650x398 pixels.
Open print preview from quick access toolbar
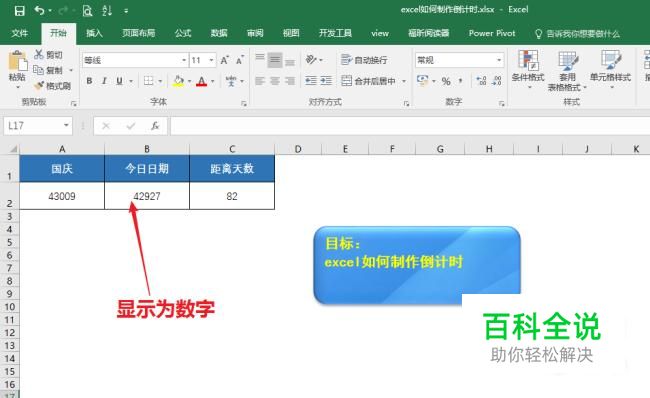pyautogui.click(x=87, y=11)
